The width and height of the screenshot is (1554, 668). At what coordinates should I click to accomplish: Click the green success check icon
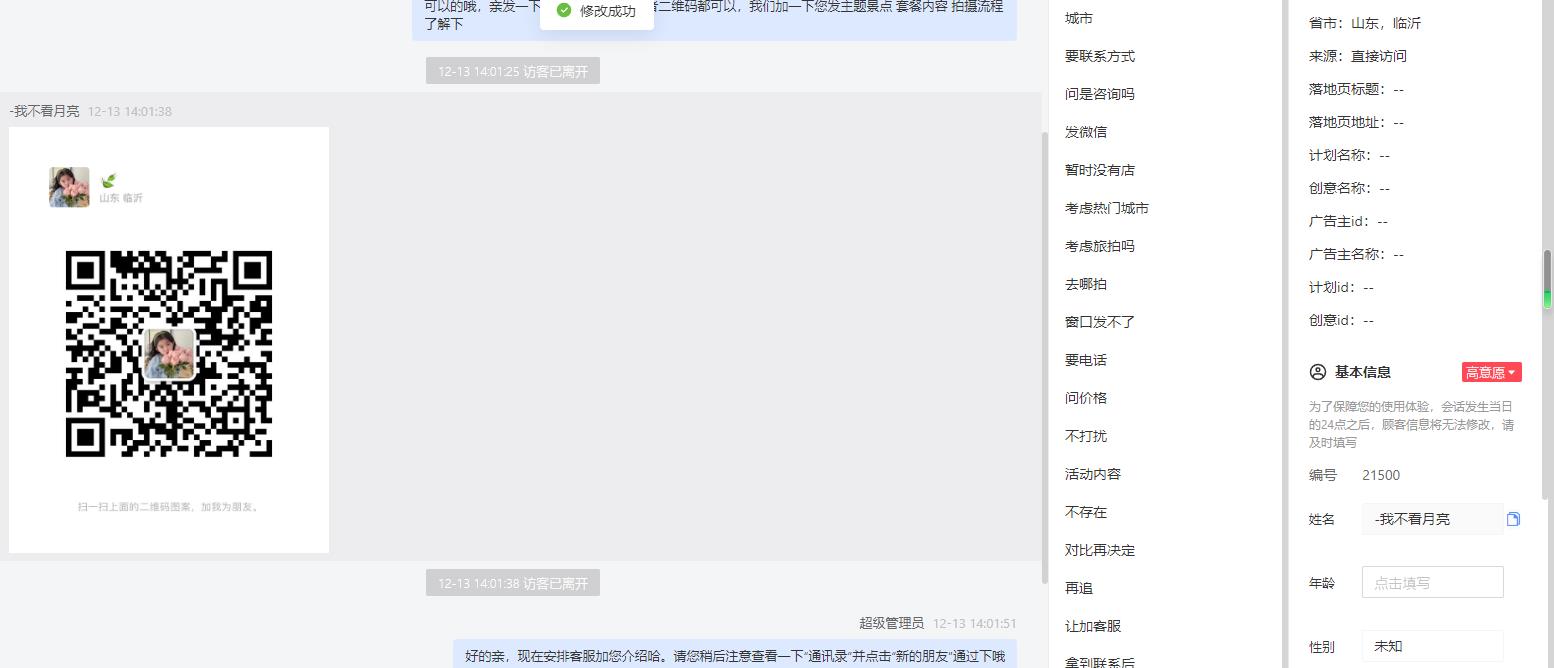tap(564, 10)
